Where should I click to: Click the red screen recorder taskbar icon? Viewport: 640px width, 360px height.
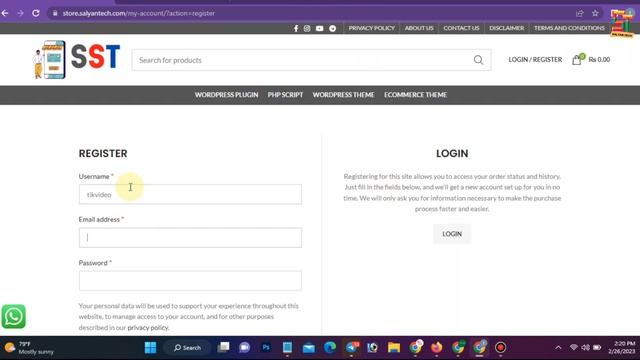pos(500,347)
